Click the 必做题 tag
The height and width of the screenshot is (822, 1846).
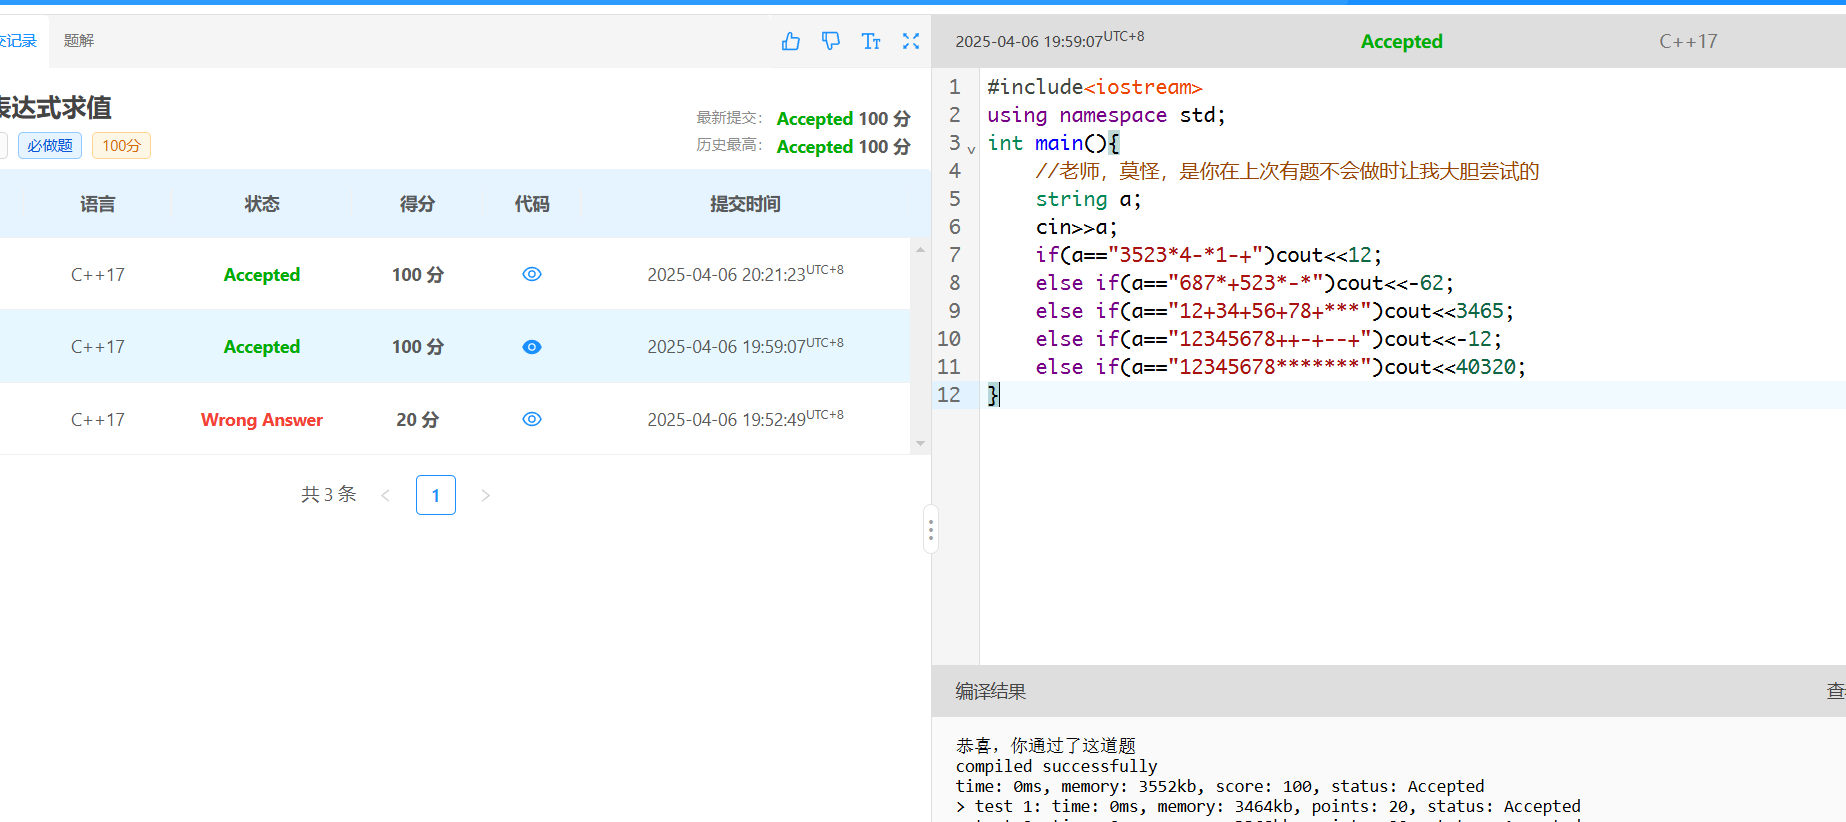pos(50,146)
